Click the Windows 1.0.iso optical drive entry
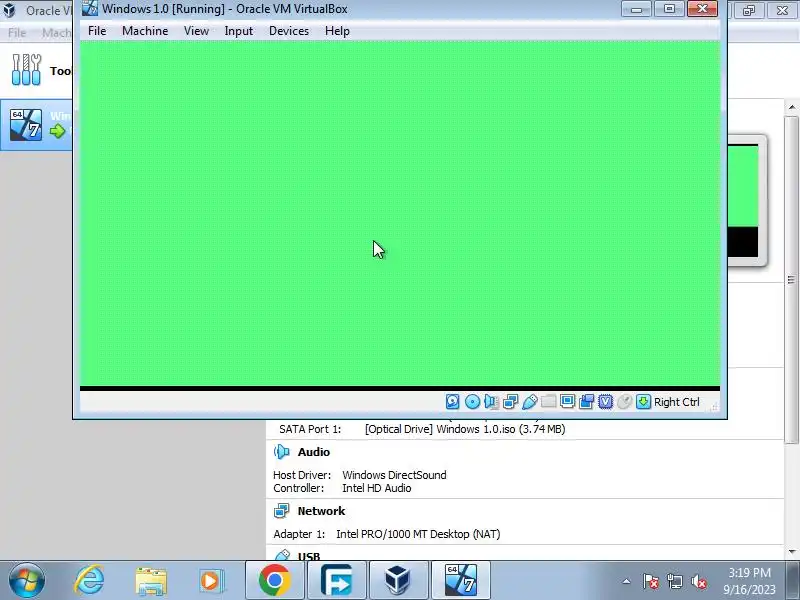 [x=465, y=429]
